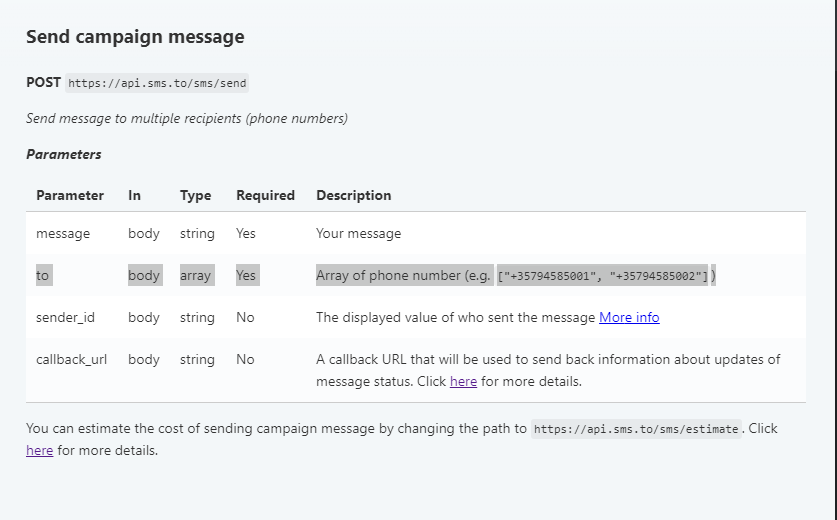This screenshot has width=837, height=520.
Task: Click the api.sms.to/sms/estimate URL code
Action: (636, 429)
